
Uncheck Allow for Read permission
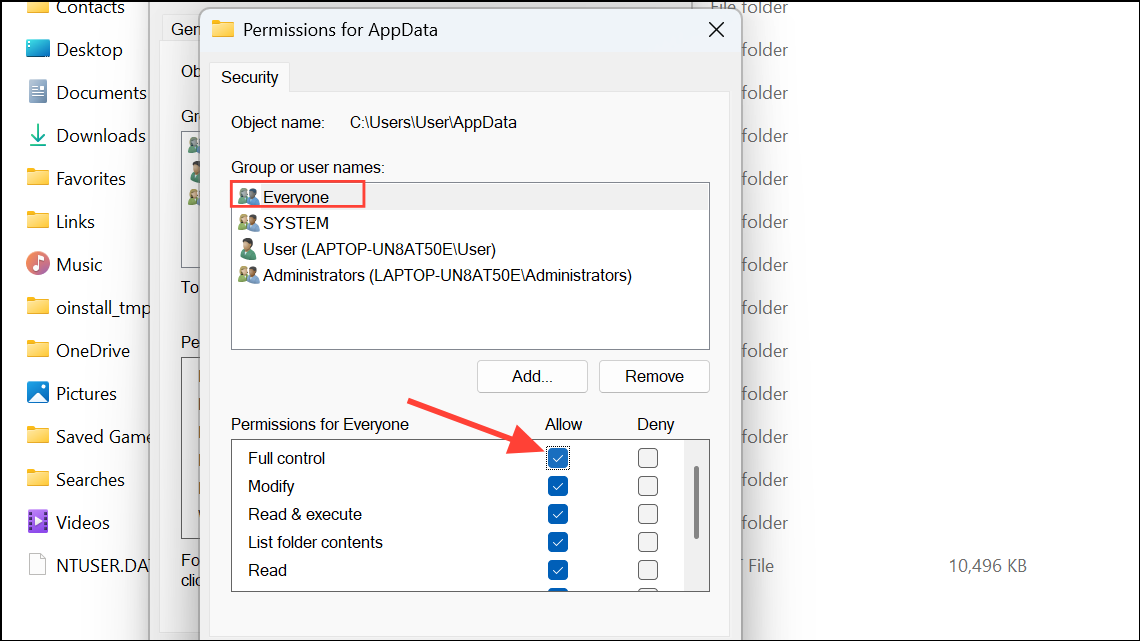558,570
